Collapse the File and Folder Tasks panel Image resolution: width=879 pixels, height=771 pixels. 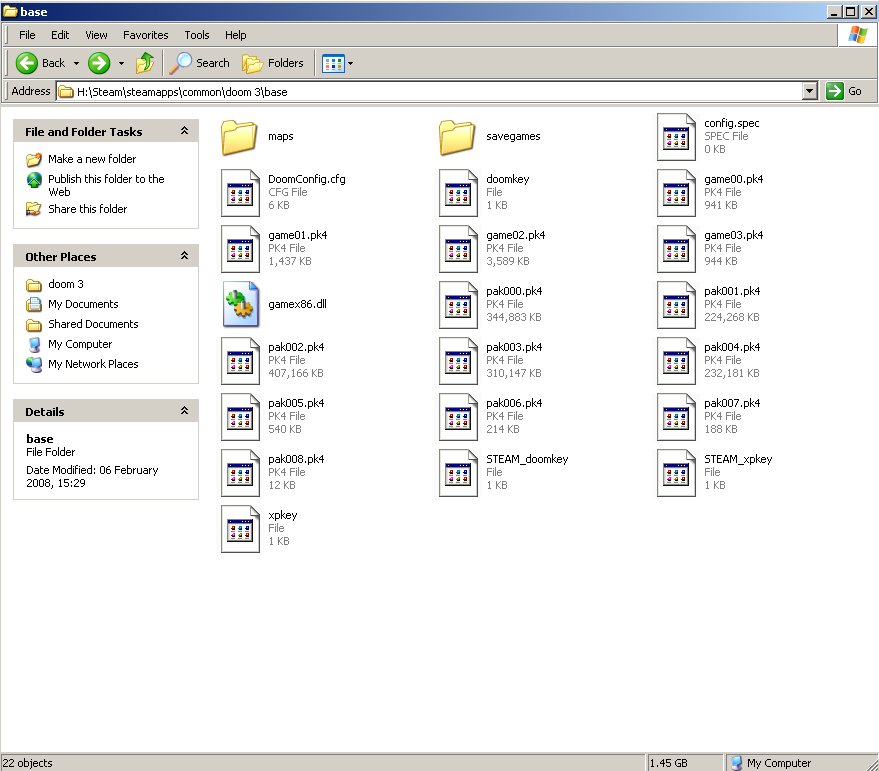[x=184, y=131]
